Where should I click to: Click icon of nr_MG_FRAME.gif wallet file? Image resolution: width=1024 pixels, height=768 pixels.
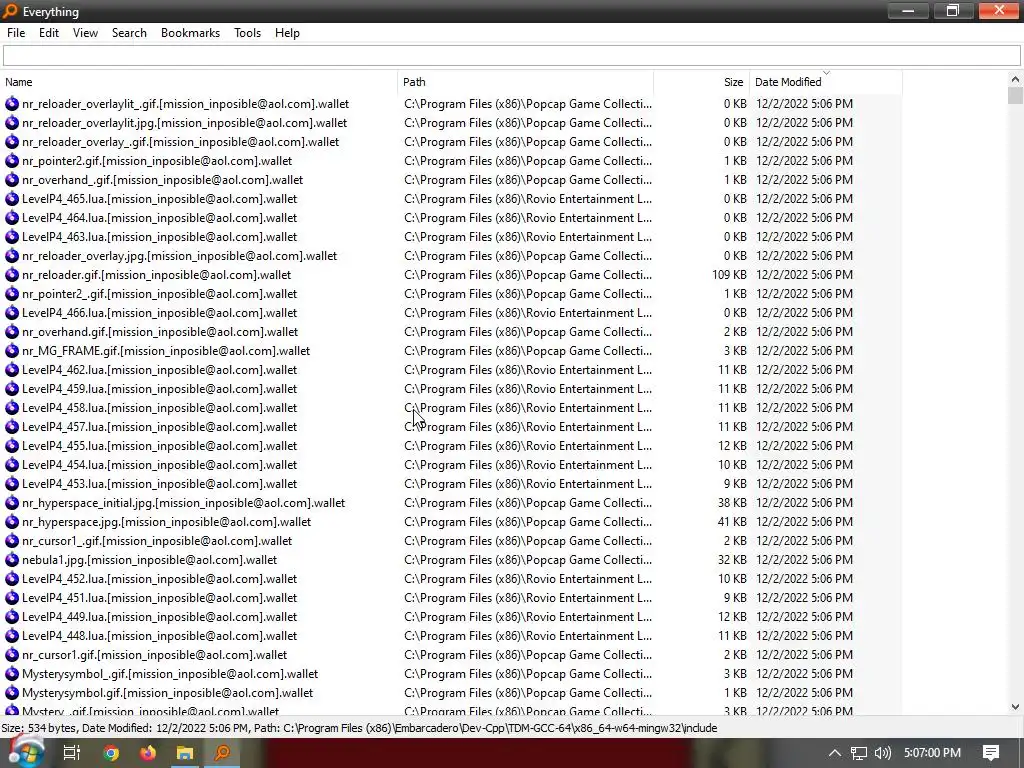pos(12,351)
